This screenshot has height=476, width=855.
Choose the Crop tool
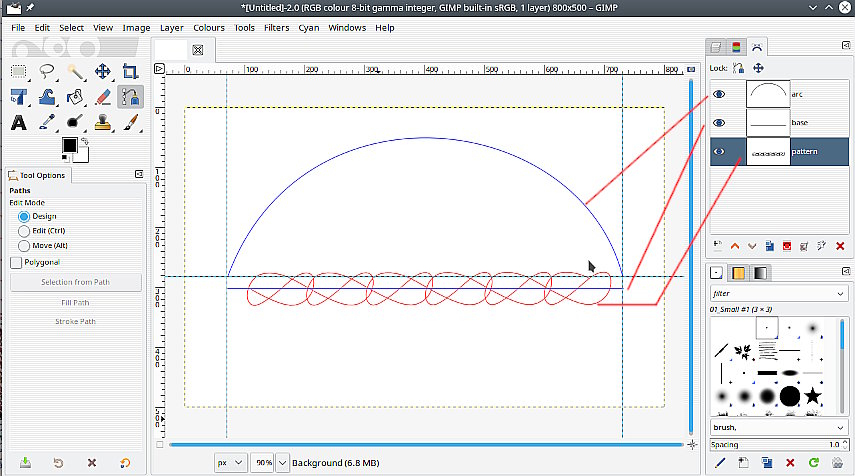coord(130,71)
